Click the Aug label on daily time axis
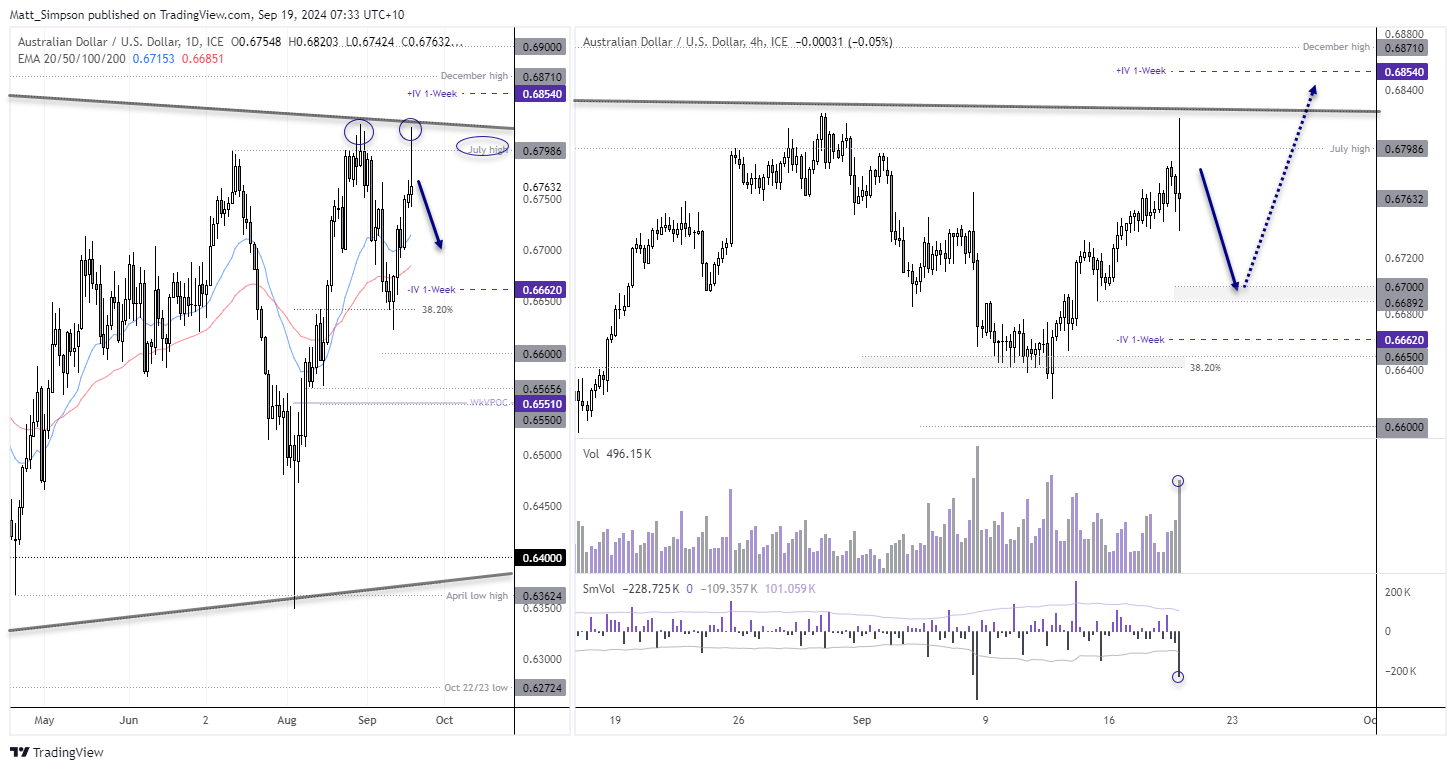1456x770 pixels. click(285, 720)
